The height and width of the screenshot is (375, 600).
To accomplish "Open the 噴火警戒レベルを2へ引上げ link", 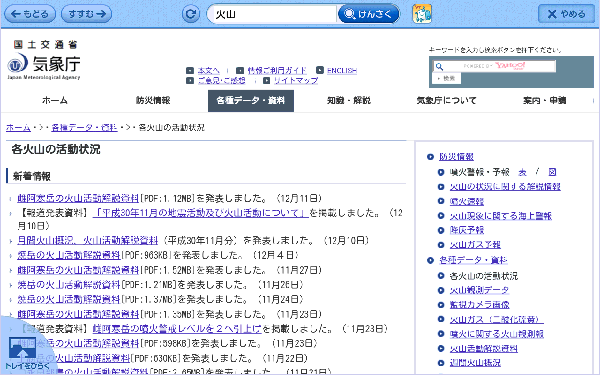I will [177, 328].
